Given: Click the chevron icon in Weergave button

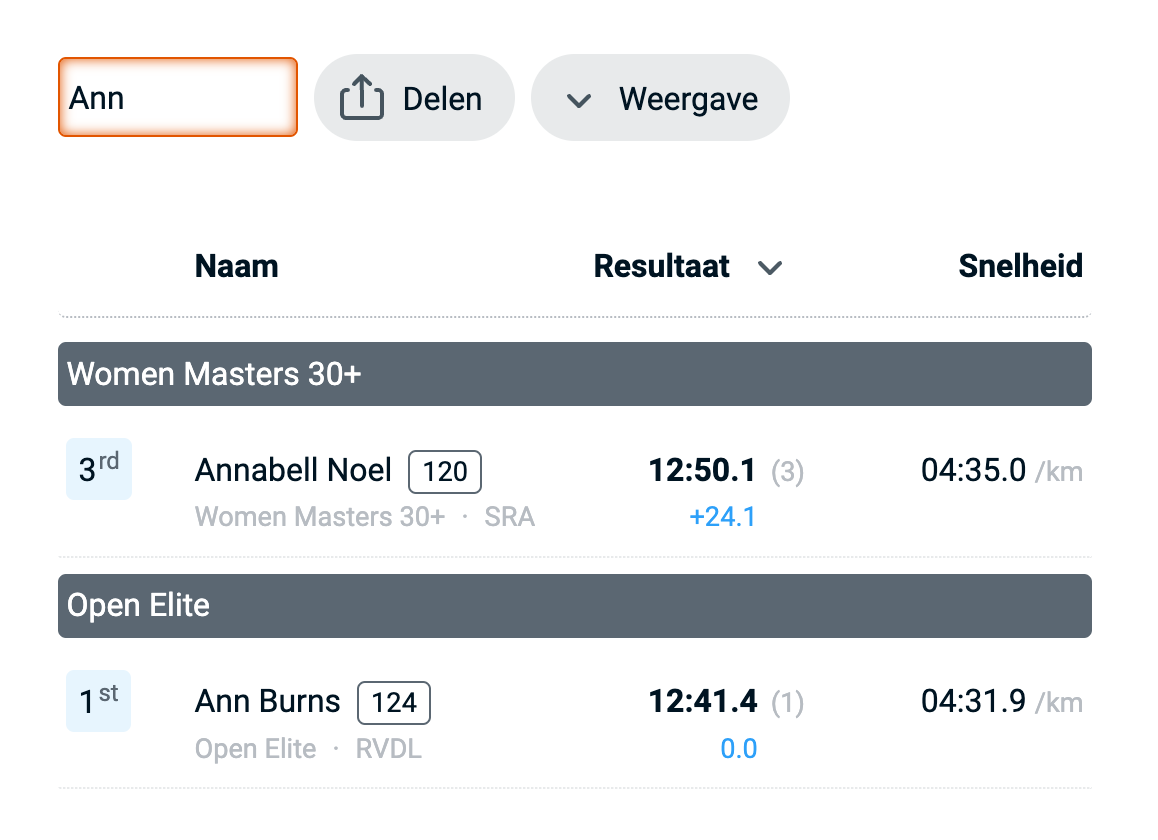Looking at the screenshot, I should click(579, 100).
